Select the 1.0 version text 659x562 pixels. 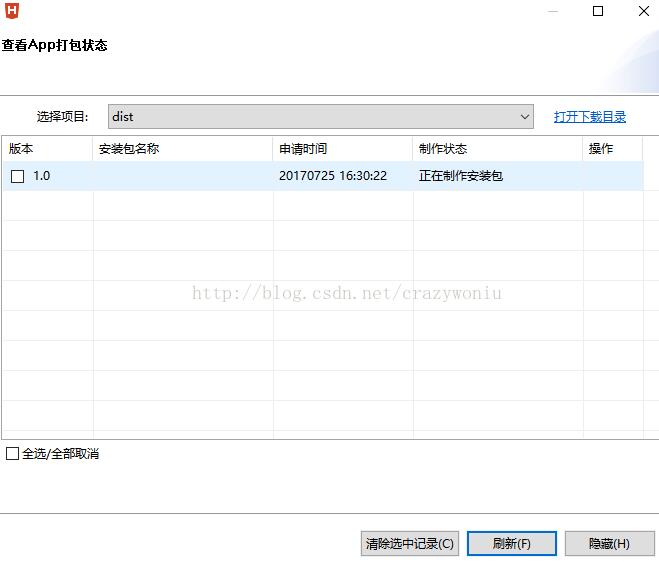pos(42,176)
